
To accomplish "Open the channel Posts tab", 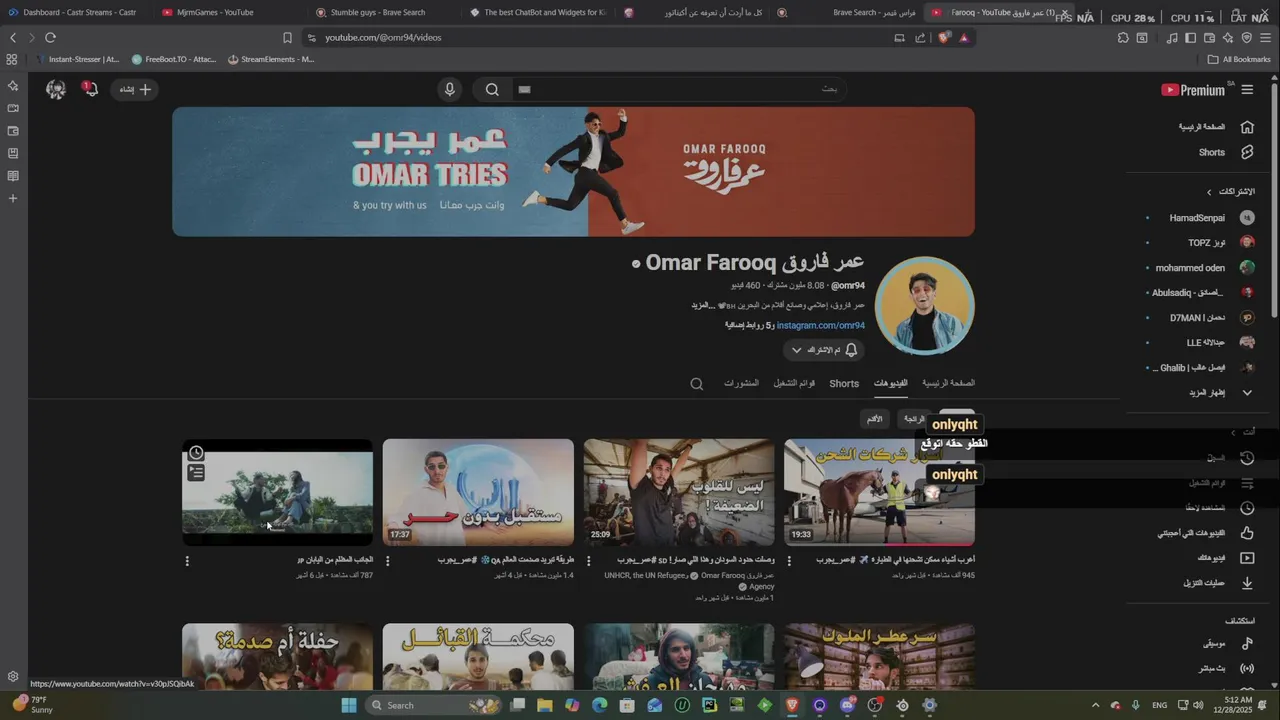I will pyautogui.click(x=741, y=384).
